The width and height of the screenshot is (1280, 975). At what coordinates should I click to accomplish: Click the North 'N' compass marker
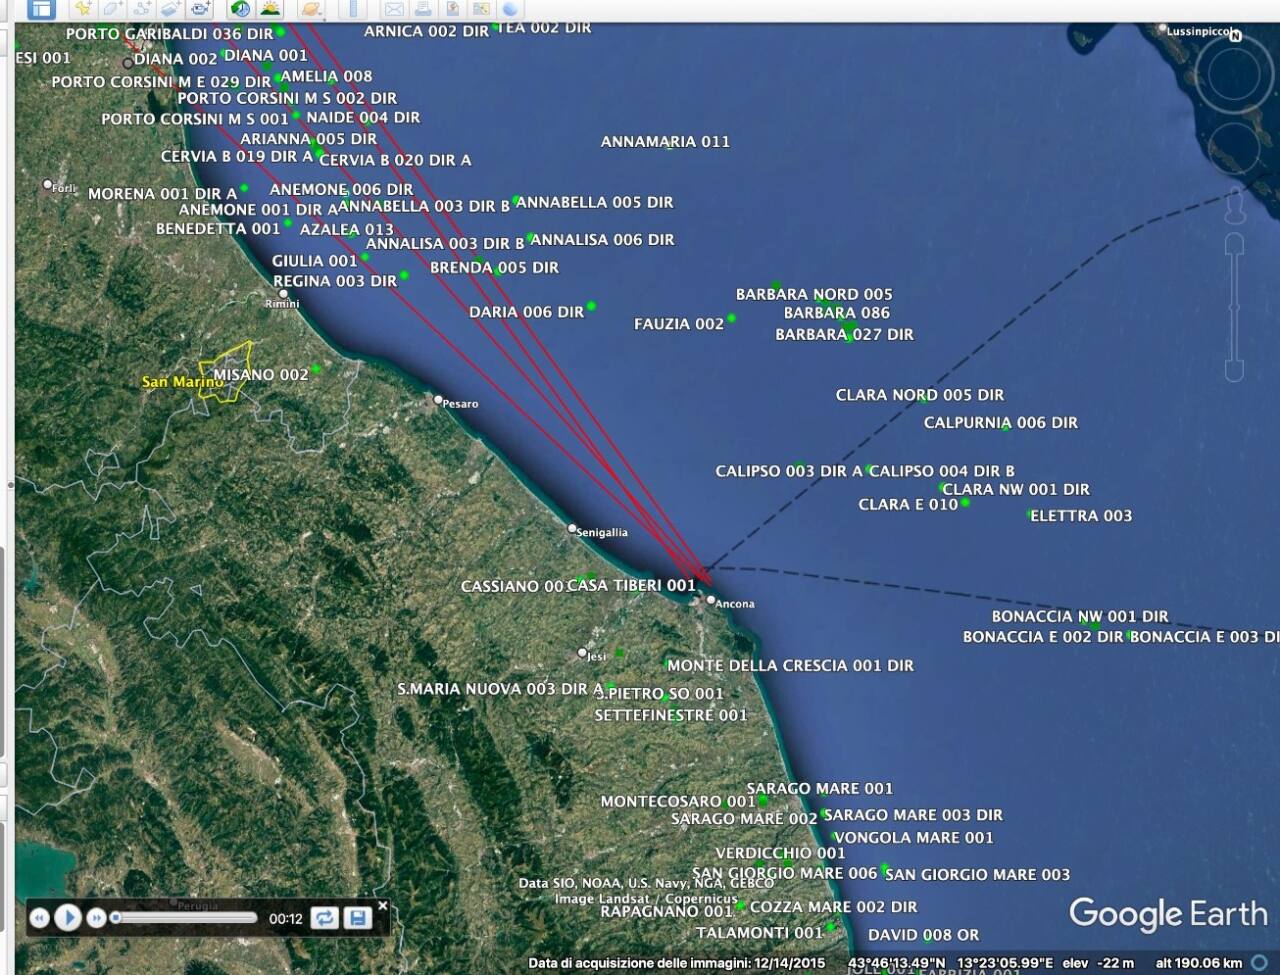coord(1236,35)
